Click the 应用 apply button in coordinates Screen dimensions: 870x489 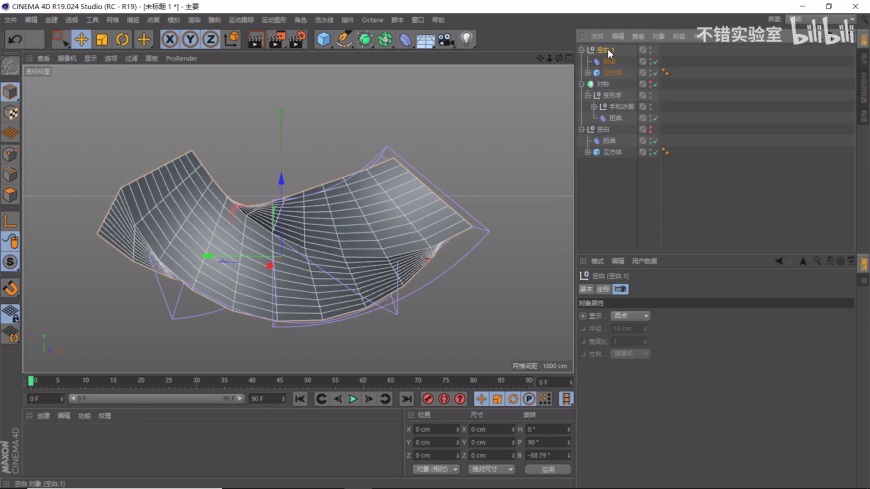(x=547, y=469)
